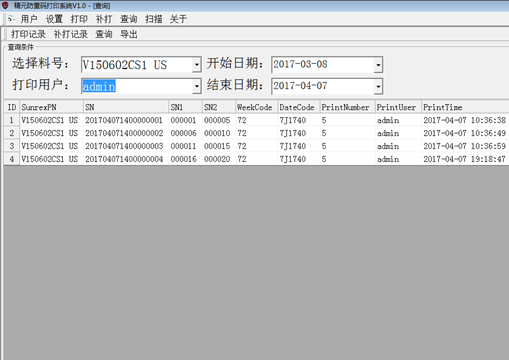Expand the 打印用户 dropdown arrow

197,86
